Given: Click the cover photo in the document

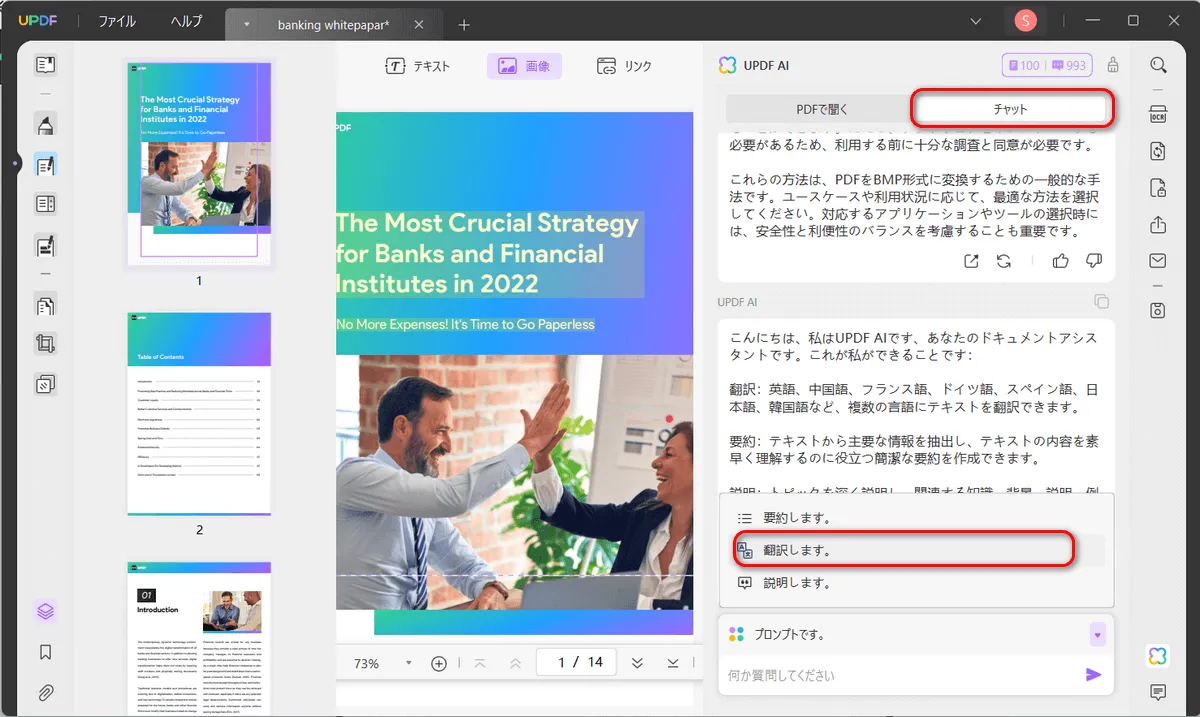Looking at the screenshot, I should (515, 482).
